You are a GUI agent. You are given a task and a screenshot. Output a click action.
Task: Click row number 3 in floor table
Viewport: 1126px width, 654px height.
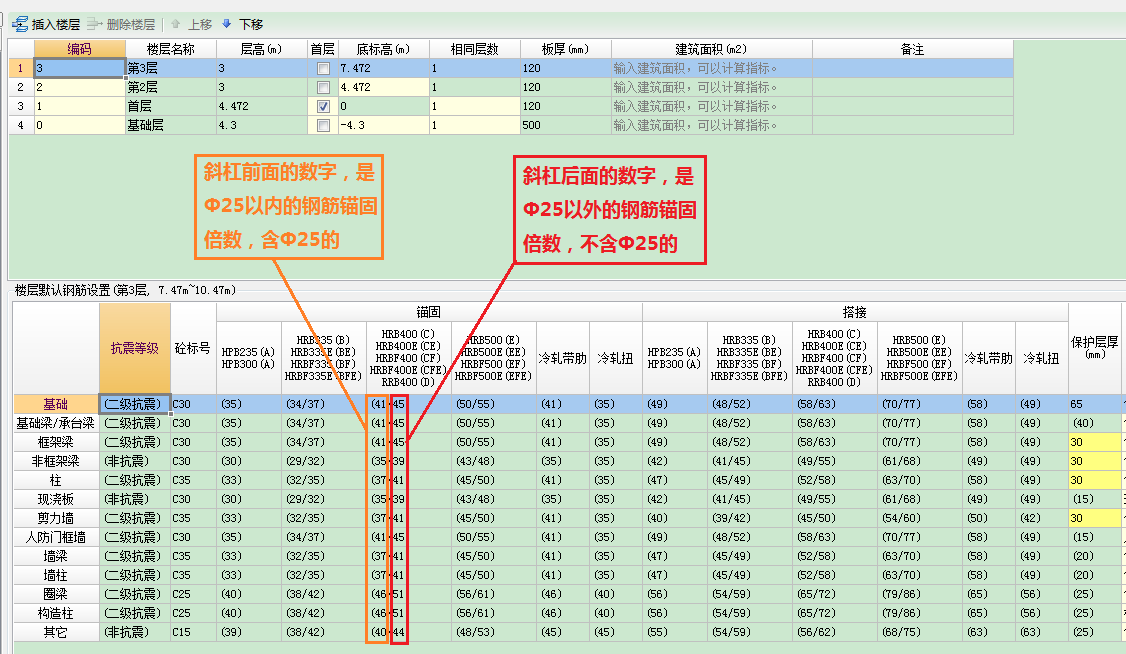pos(21,106)
